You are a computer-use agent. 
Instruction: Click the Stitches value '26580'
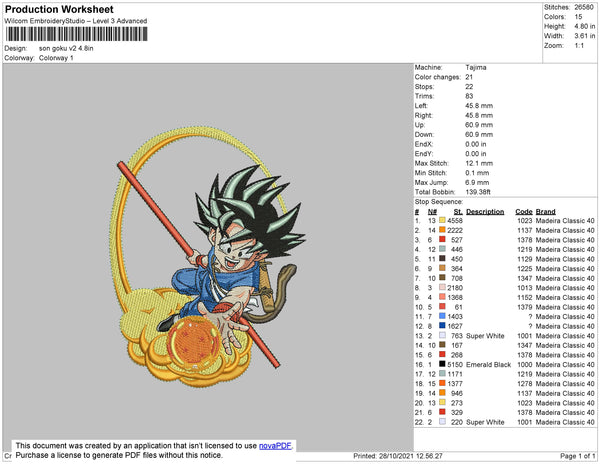[x=584, y=7]
